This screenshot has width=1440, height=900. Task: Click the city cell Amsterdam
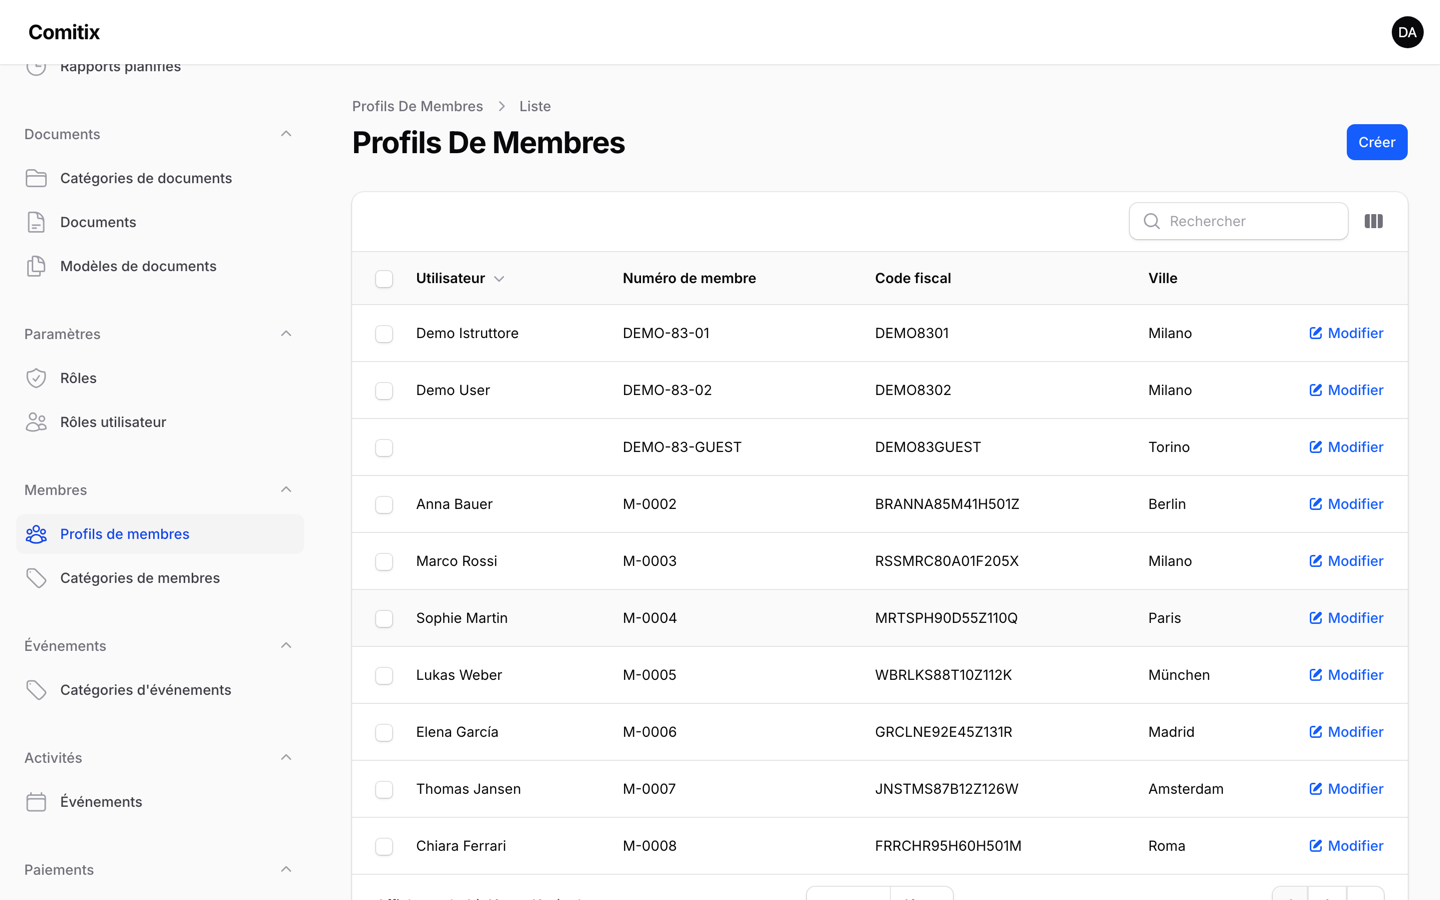[1186, 789]
